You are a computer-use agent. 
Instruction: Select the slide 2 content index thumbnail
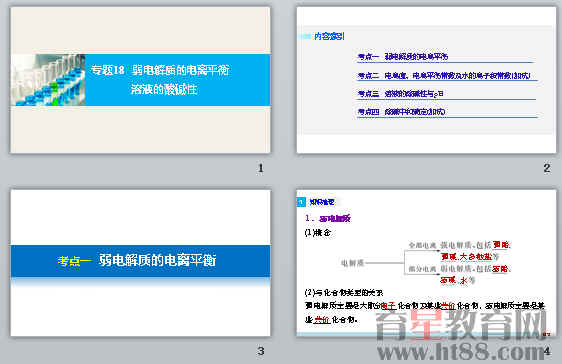427,80
